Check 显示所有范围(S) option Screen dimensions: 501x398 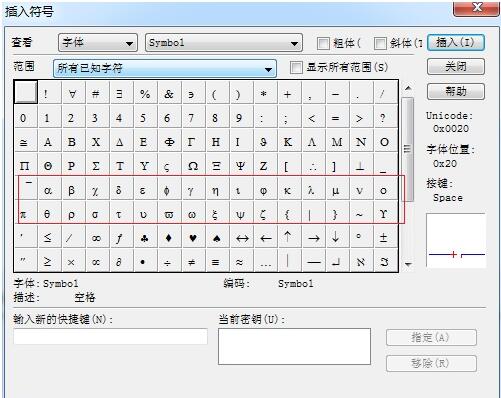[296, 67]
